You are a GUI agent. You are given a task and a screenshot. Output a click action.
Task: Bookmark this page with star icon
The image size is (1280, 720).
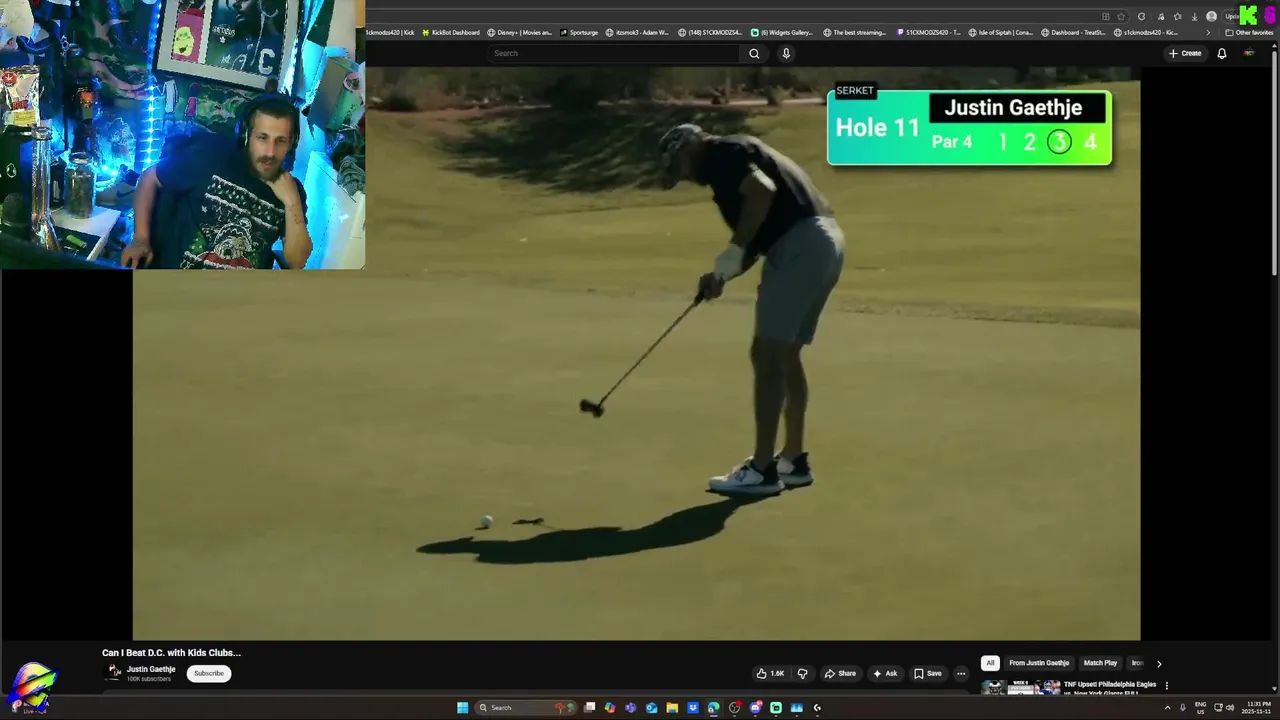coord(1121,17)
